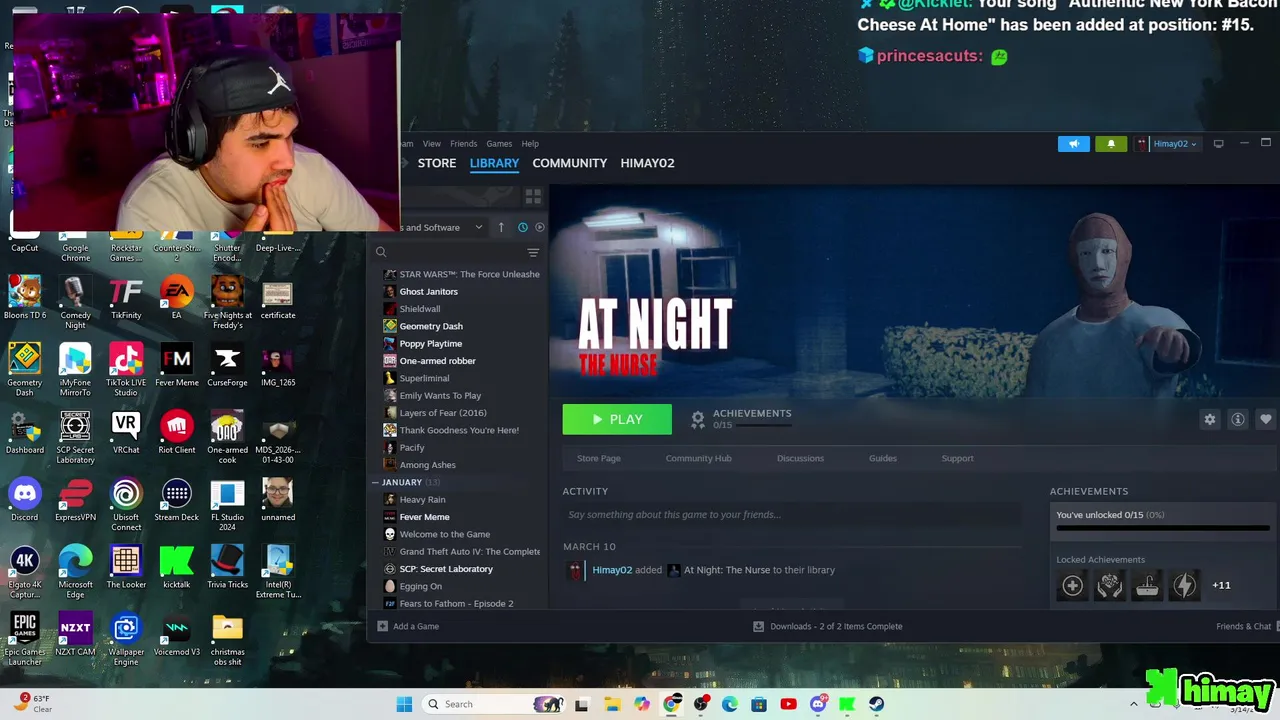Open game settings gear for At Night
Image resolution: width=1280 pixels, height=720 pixels.
[x=1210, y=419]
